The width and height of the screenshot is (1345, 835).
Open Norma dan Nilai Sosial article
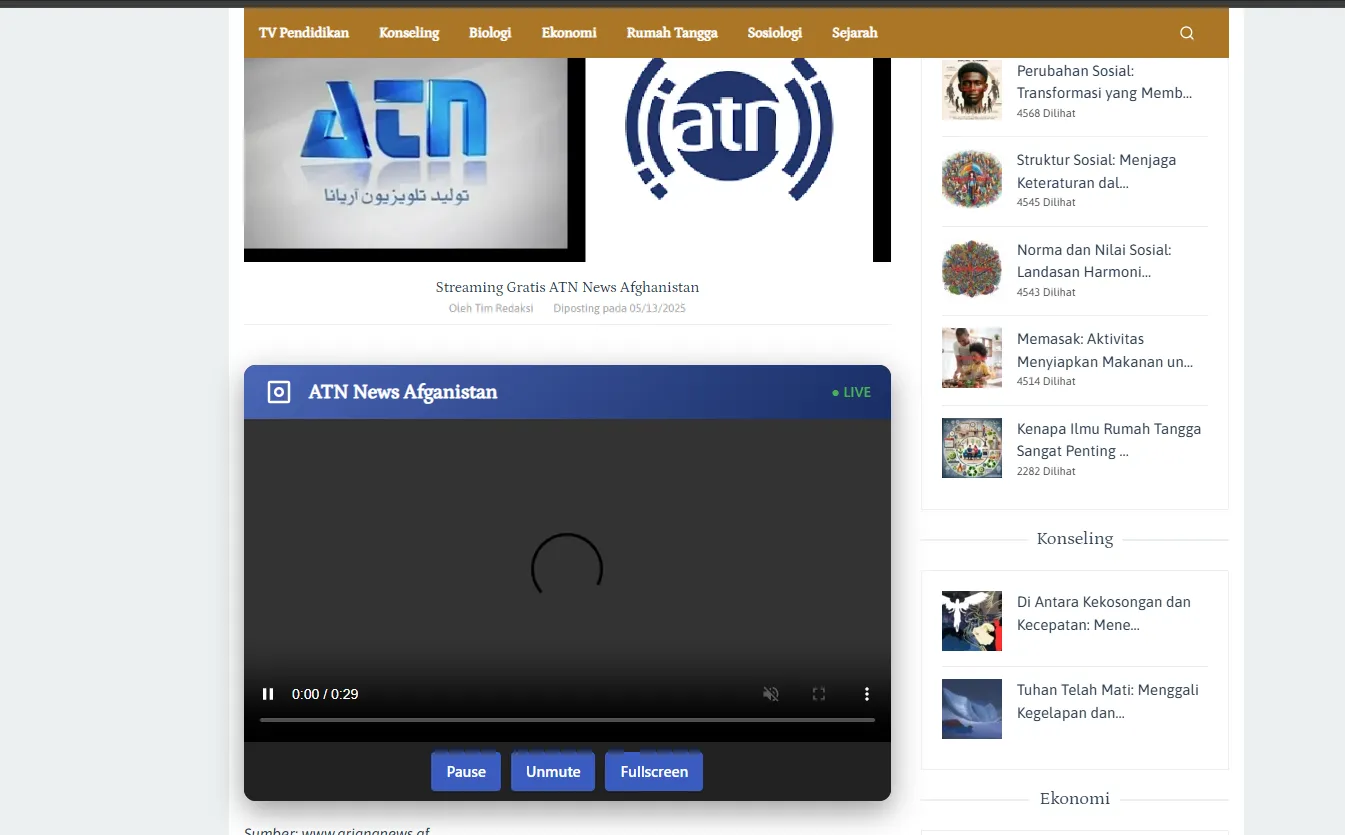1094,261
